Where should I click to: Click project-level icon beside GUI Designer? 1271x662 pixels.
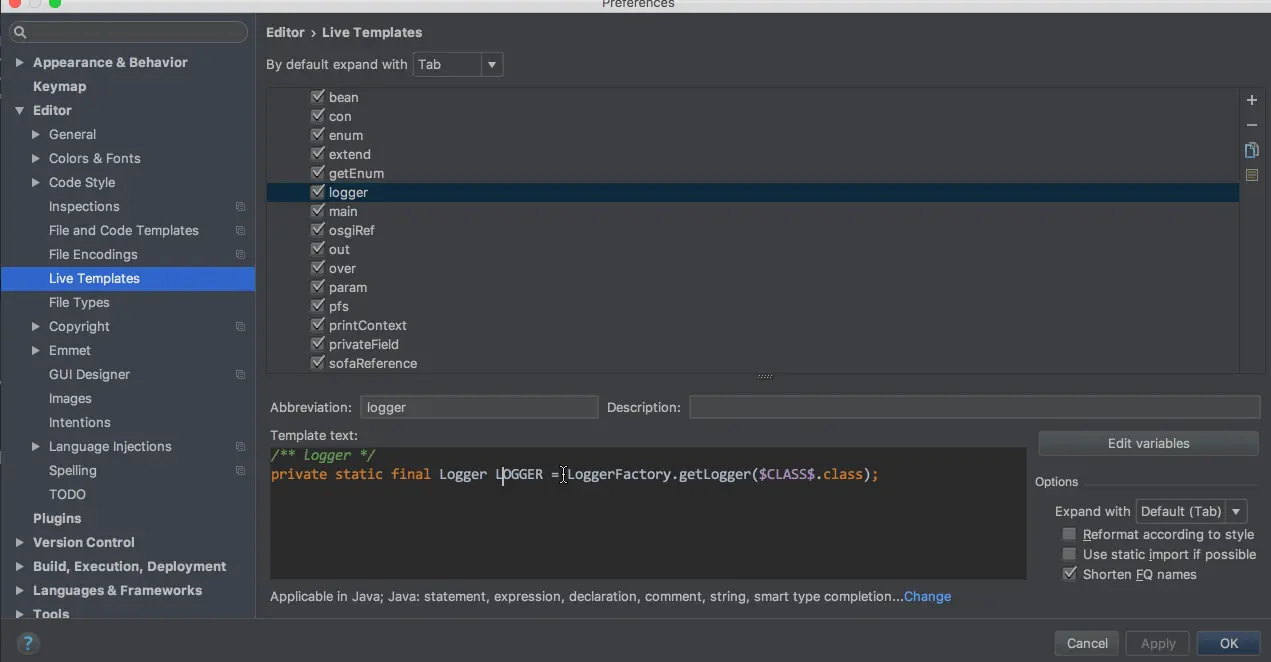point(240,375)
